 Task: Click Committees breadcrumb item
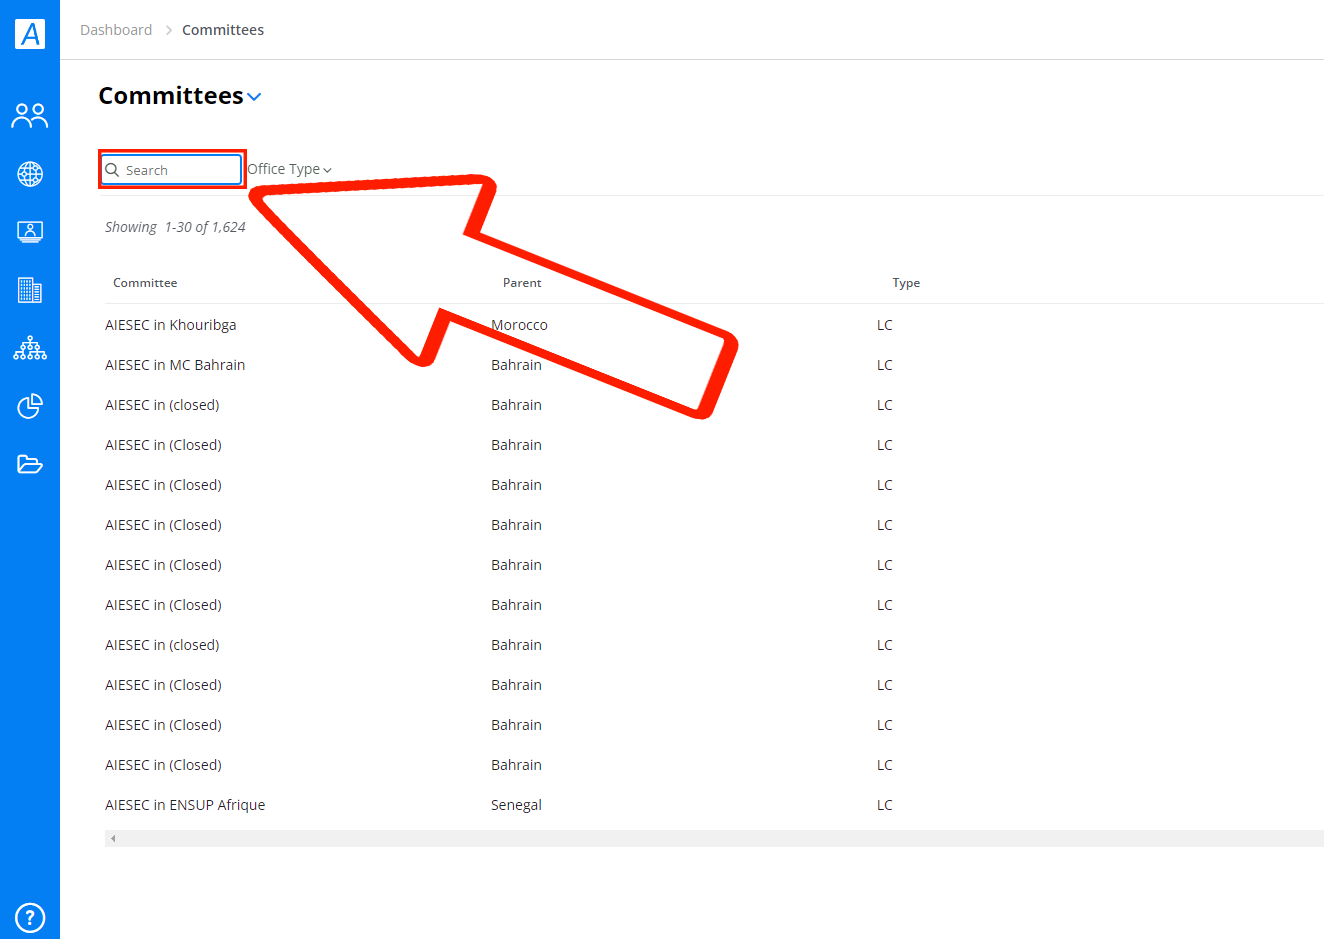223,30
